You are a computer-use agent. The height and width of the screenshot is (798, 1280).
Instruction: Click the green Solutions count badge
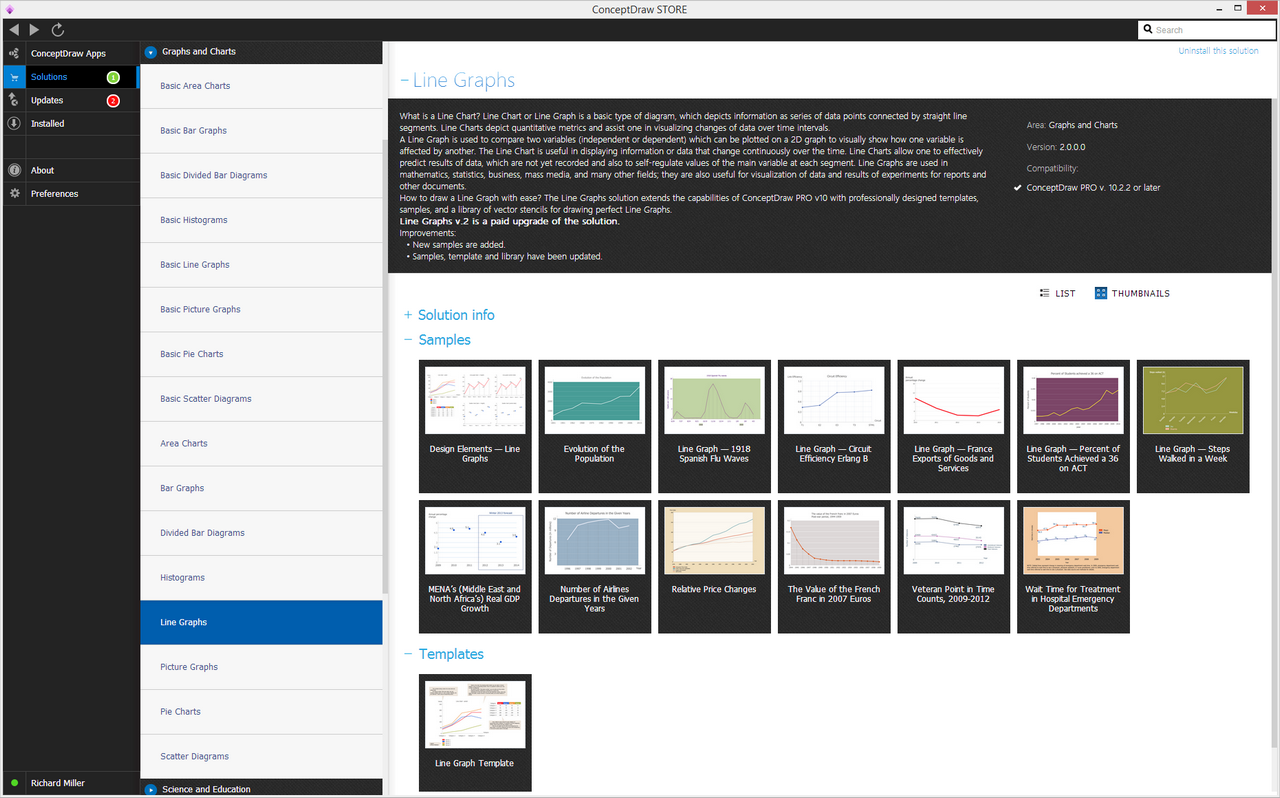[x=113, y=77]
